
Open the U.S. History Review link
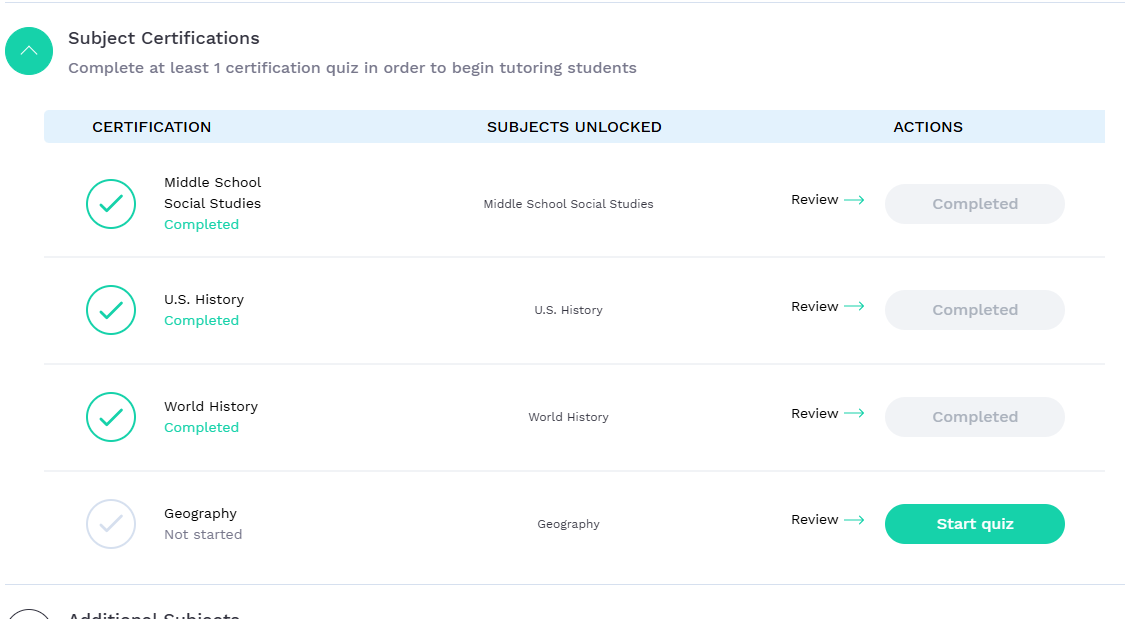click(815, 307)
